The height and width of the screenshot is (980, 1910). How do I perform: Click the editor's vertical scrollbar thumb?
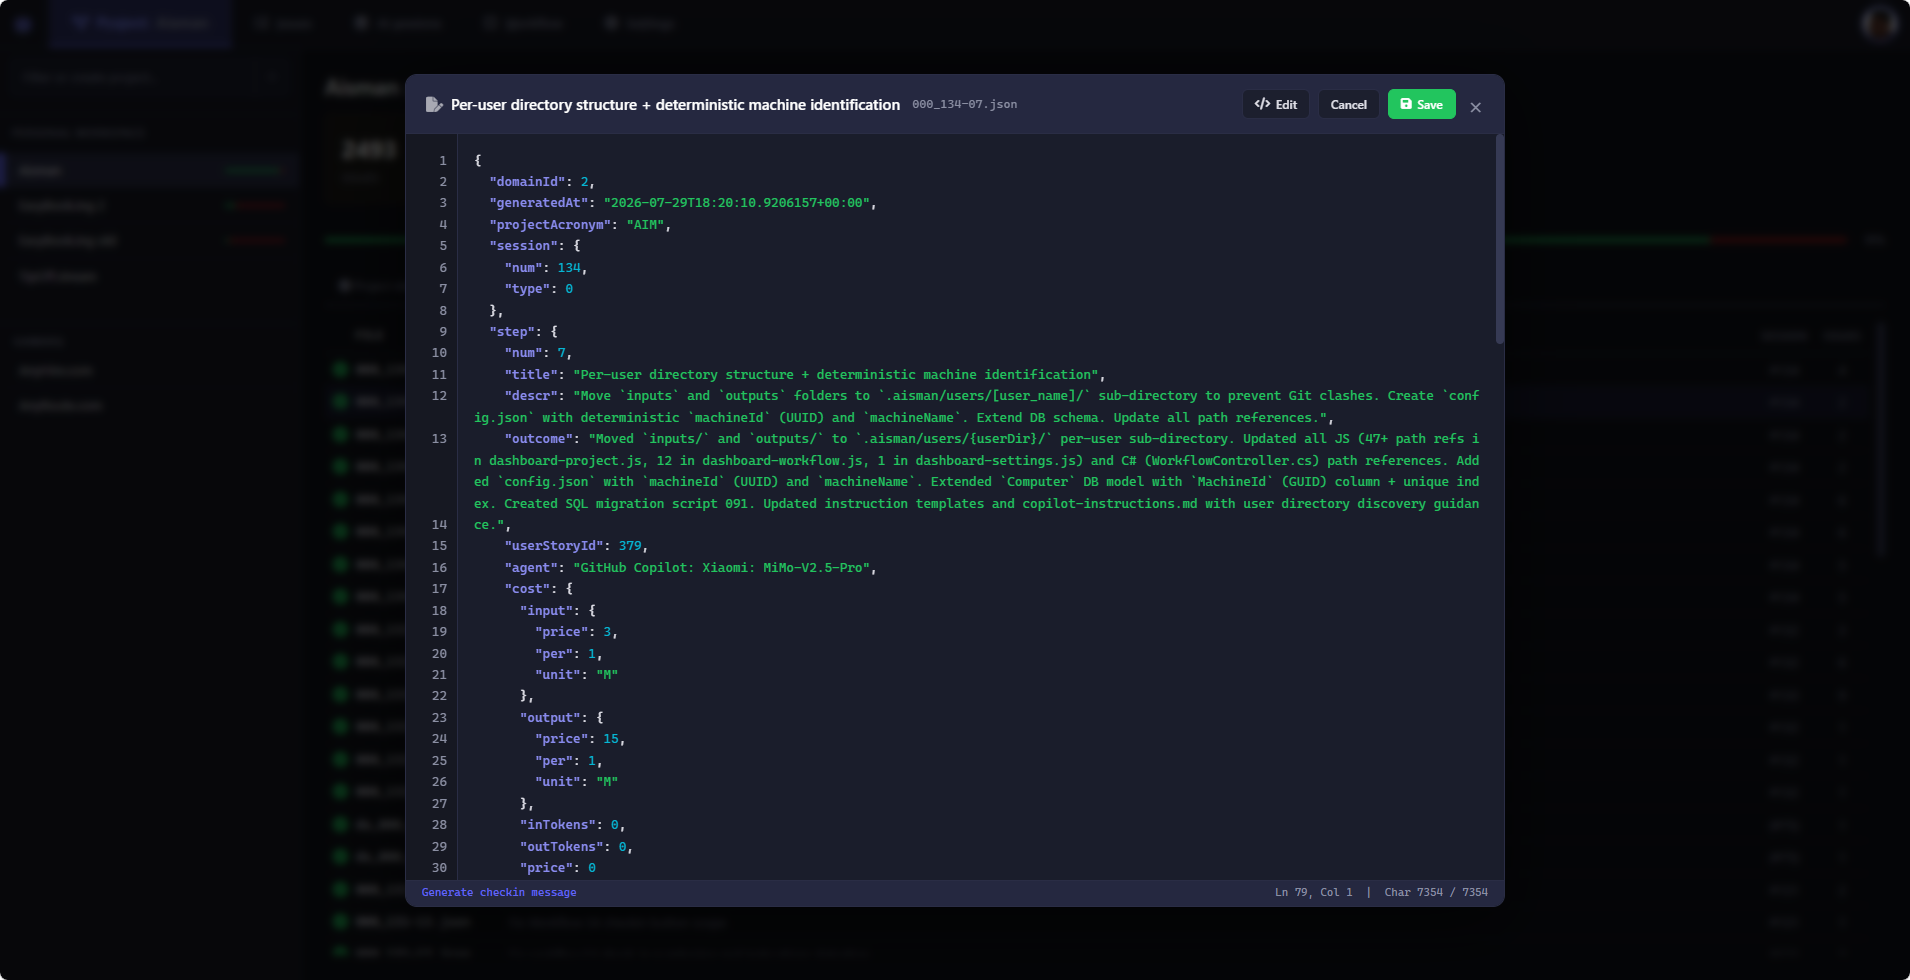pyautogui.click(x=1499, y=240)
